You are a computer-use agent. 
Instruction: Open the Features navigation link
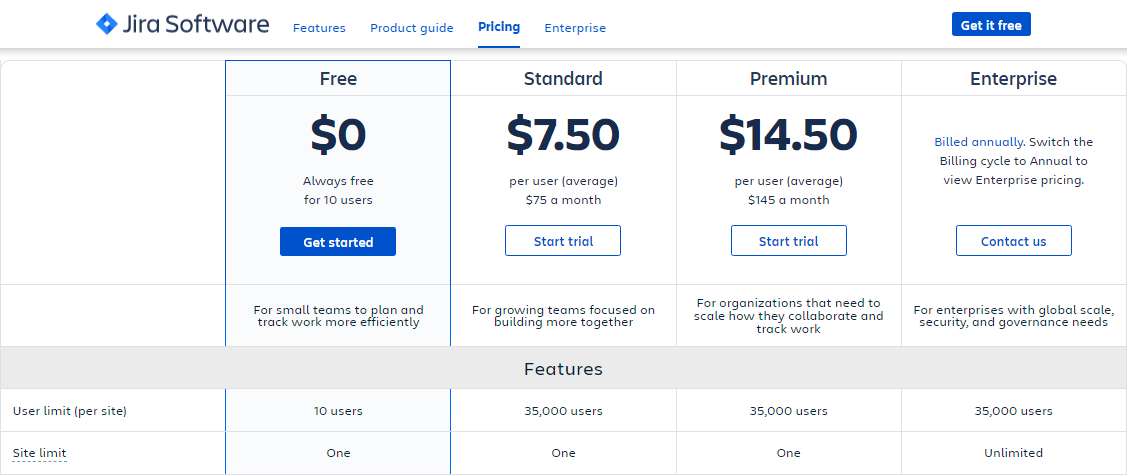coord(319,28)
